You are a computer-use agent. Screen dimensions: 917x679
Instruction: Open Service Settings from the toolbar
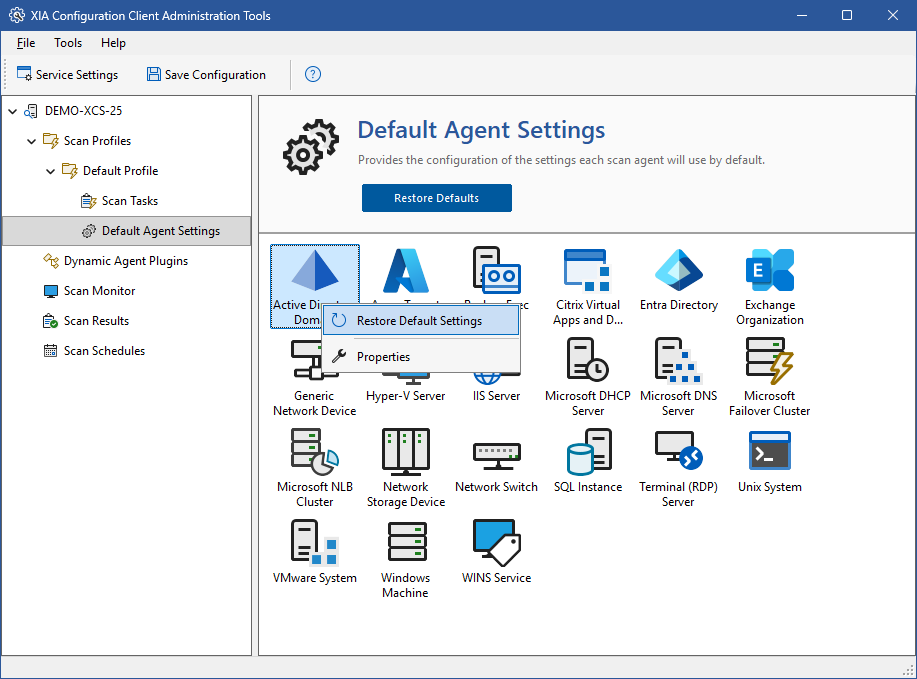tap(67, 75)
